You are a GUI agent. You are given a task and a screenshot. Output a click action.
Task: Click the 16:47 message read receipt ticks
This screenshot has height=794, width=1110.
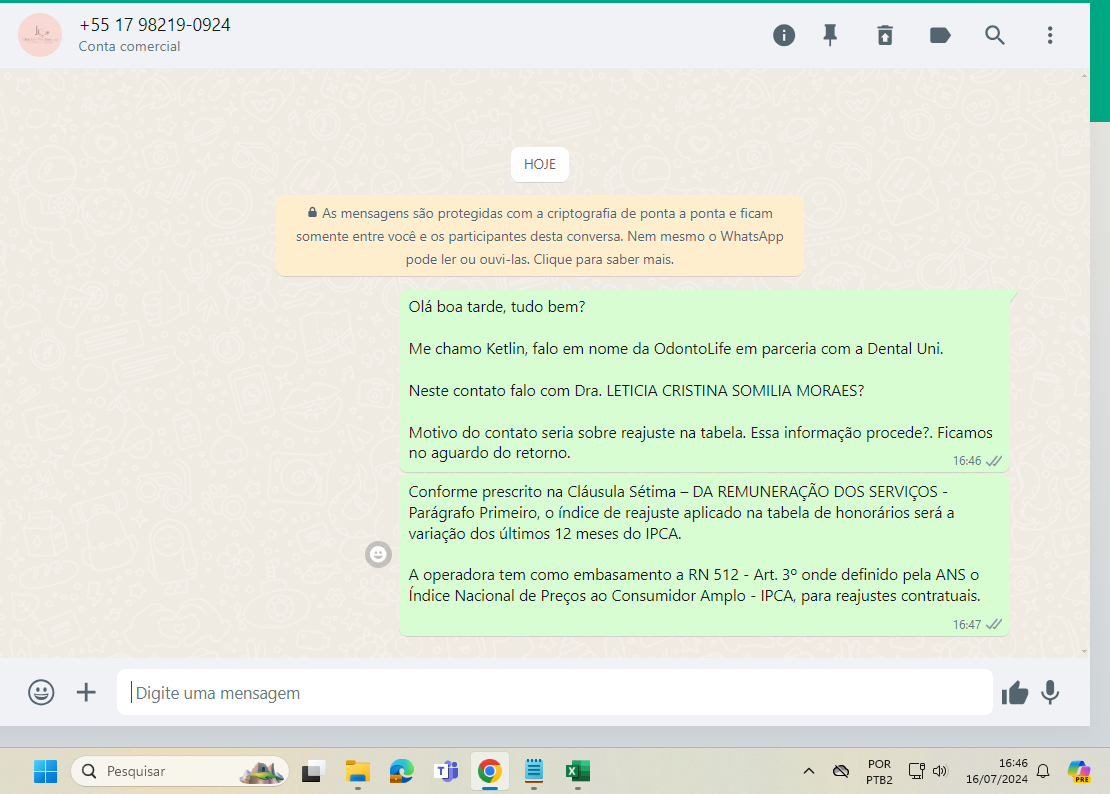994,625
